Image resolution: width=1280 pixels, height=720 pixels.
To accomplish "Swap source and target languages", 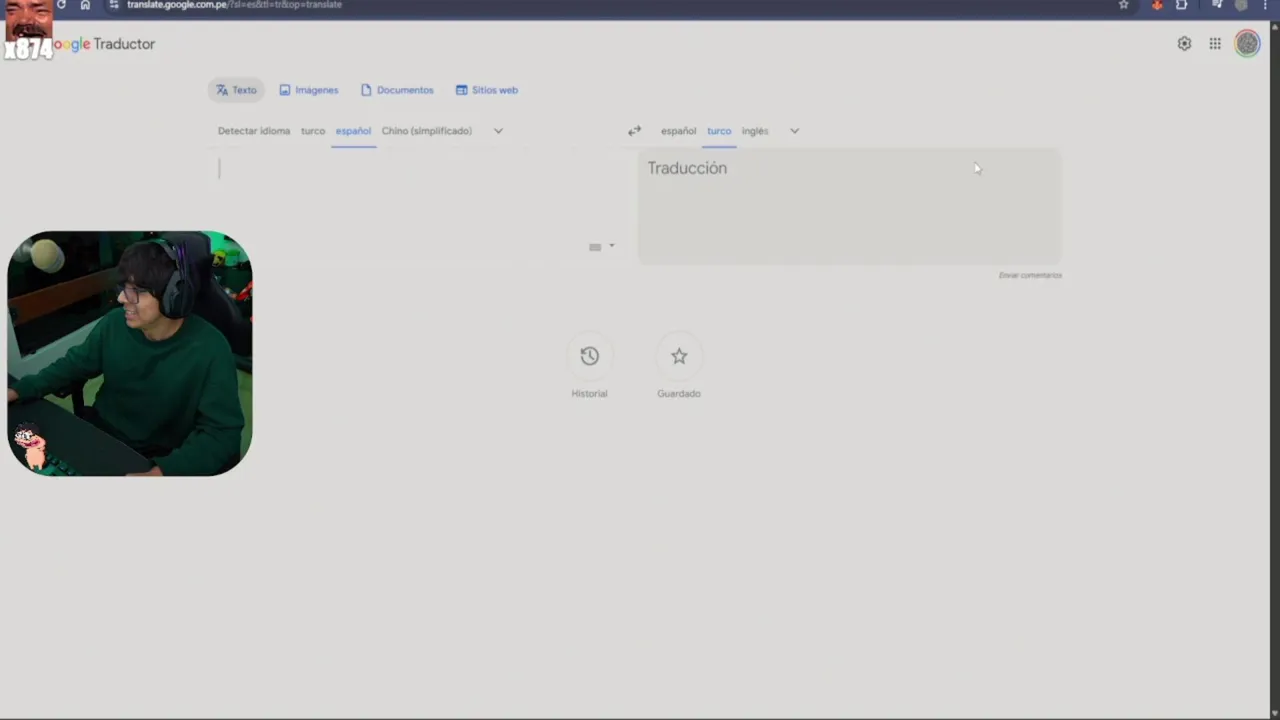I will (634, 131).
